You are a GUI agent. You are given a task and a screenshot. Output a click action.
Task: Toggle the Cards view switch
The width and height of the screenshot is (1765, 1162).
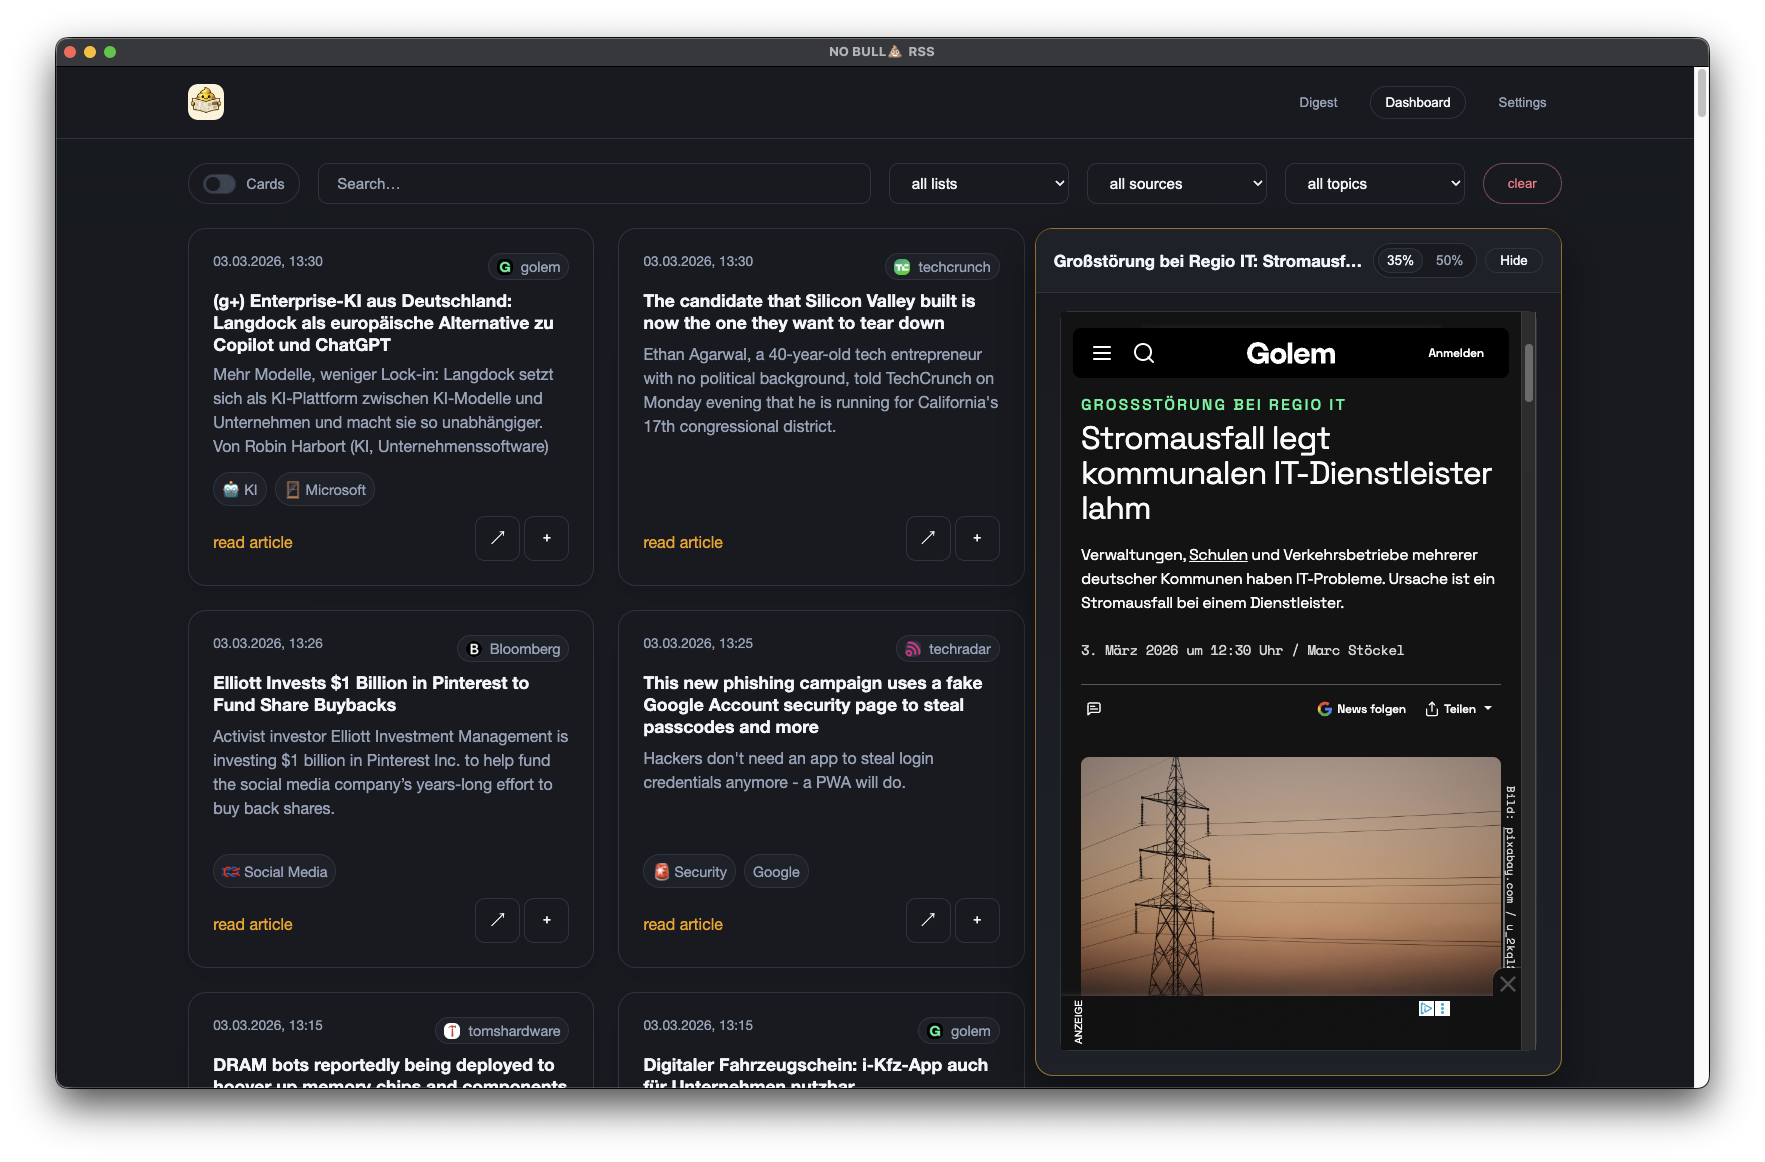click(220, 184)
